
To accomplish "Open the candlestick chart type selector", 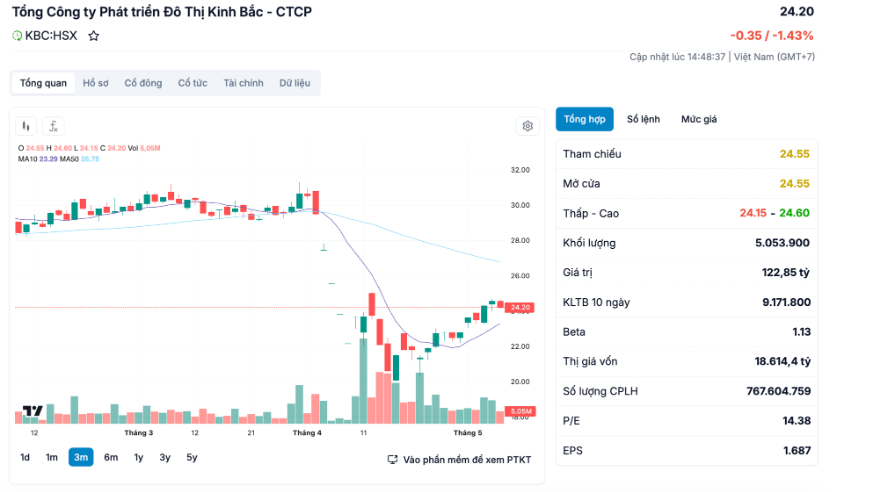I will point(26,126).
